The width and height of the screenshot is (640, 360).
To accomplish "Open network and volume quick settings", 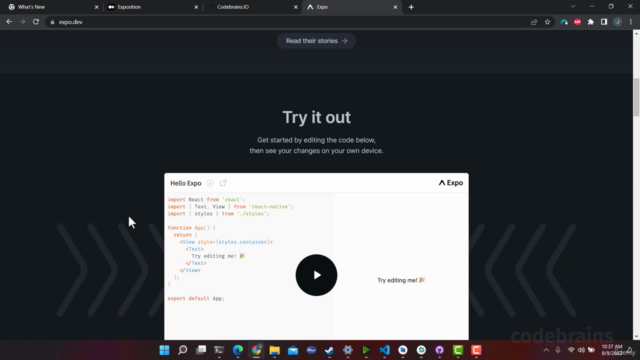I will 581,350.
